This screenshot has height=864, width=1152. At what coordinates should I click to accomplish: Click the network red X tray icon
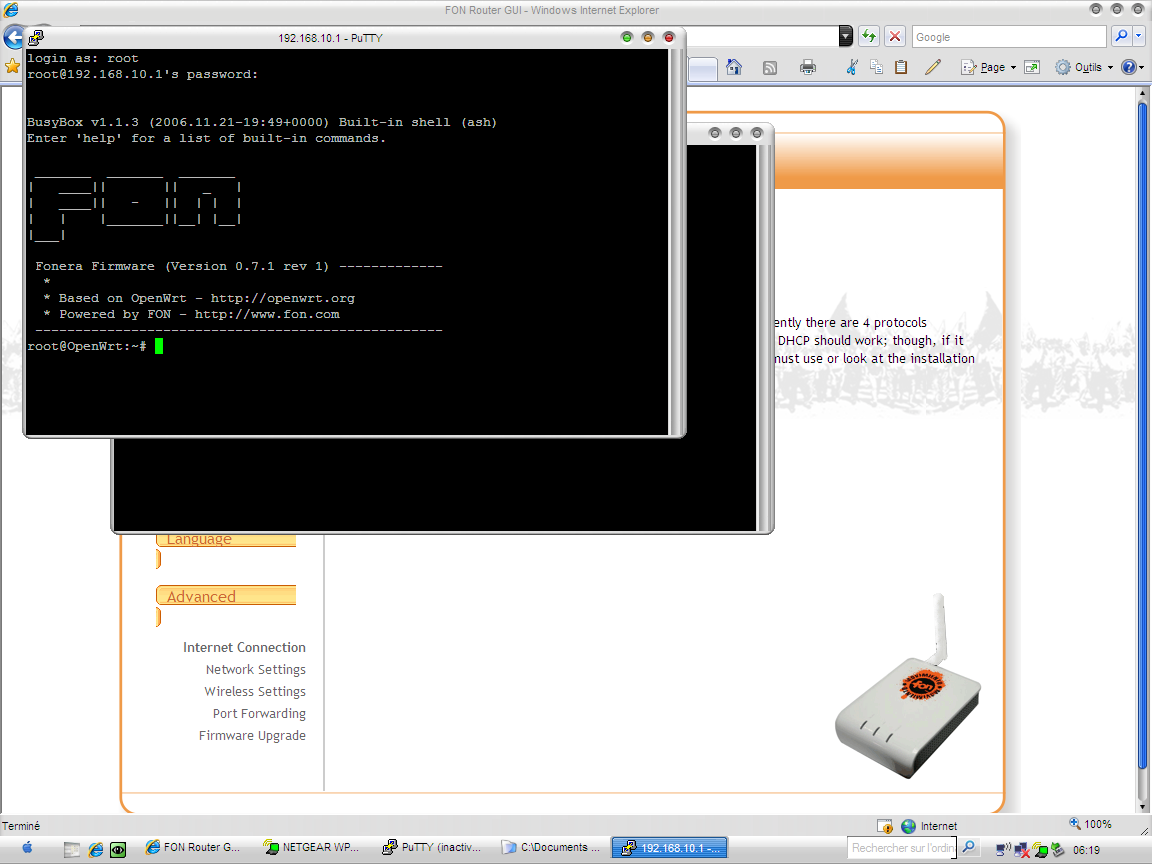[1021, 850]
